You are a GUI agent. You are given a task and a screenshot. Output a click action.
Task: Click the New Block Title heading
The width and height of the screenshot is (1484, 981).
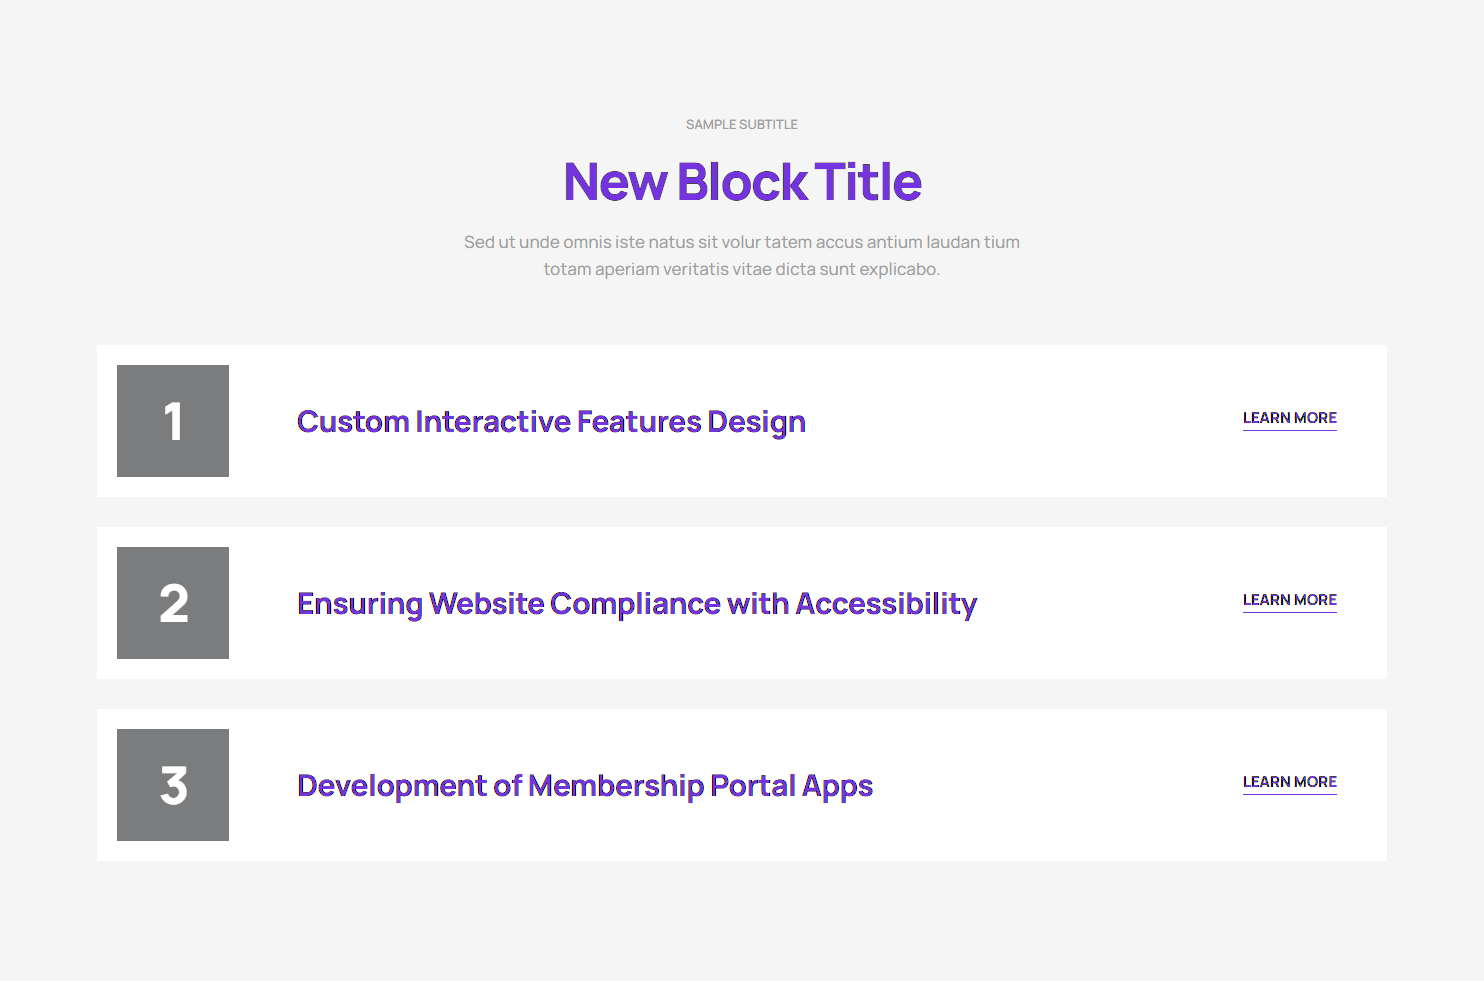742,182
